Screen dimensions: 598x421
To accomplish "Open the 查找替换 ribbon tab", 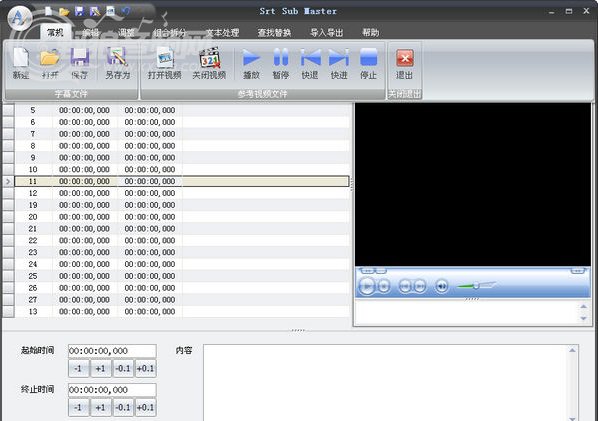I will [x=274, y=33].
